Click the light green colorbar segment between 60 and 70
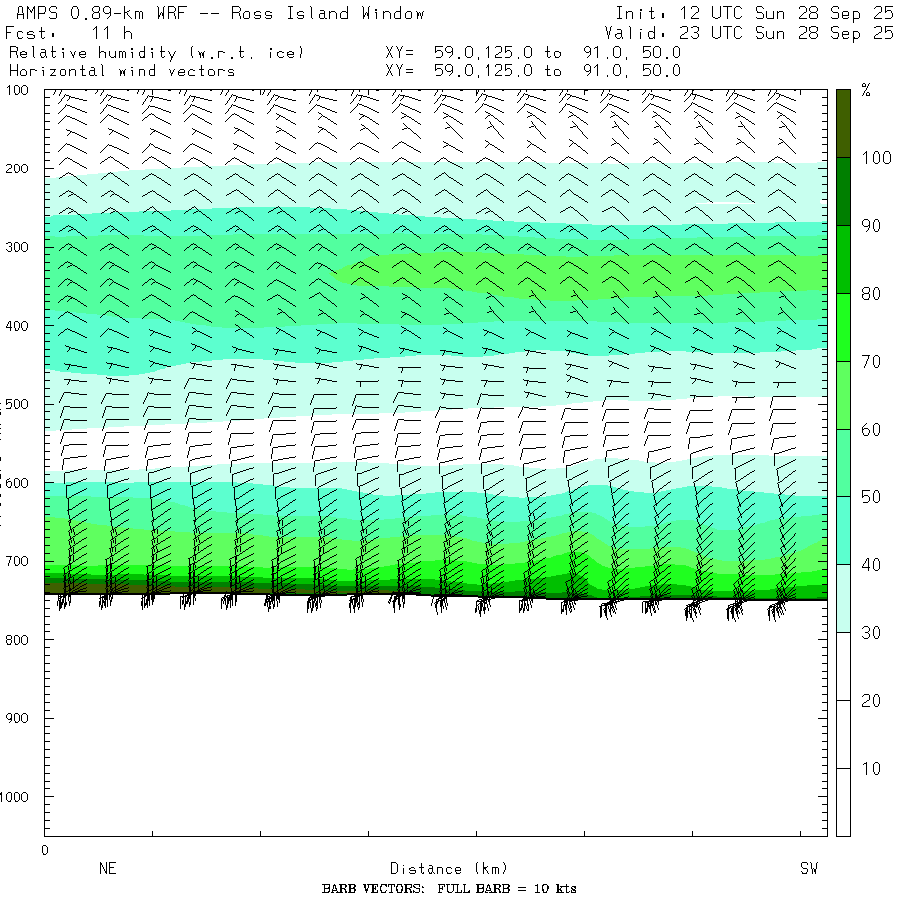Screen dimensions: 900x900 [843, 395]
